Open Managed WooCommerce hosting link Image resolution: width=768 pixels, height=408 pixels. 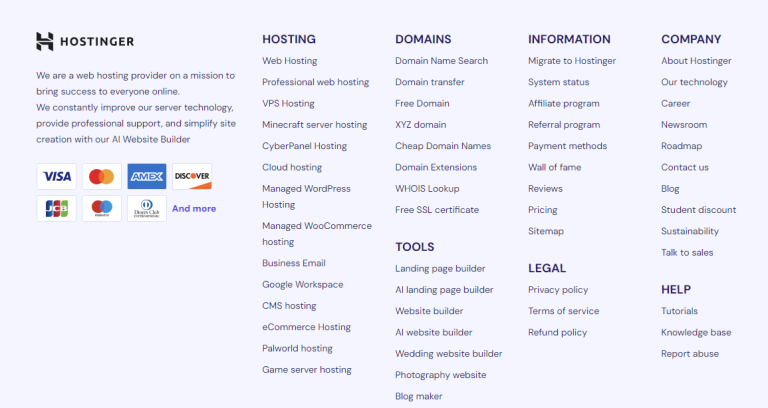(x=317, y=234)
